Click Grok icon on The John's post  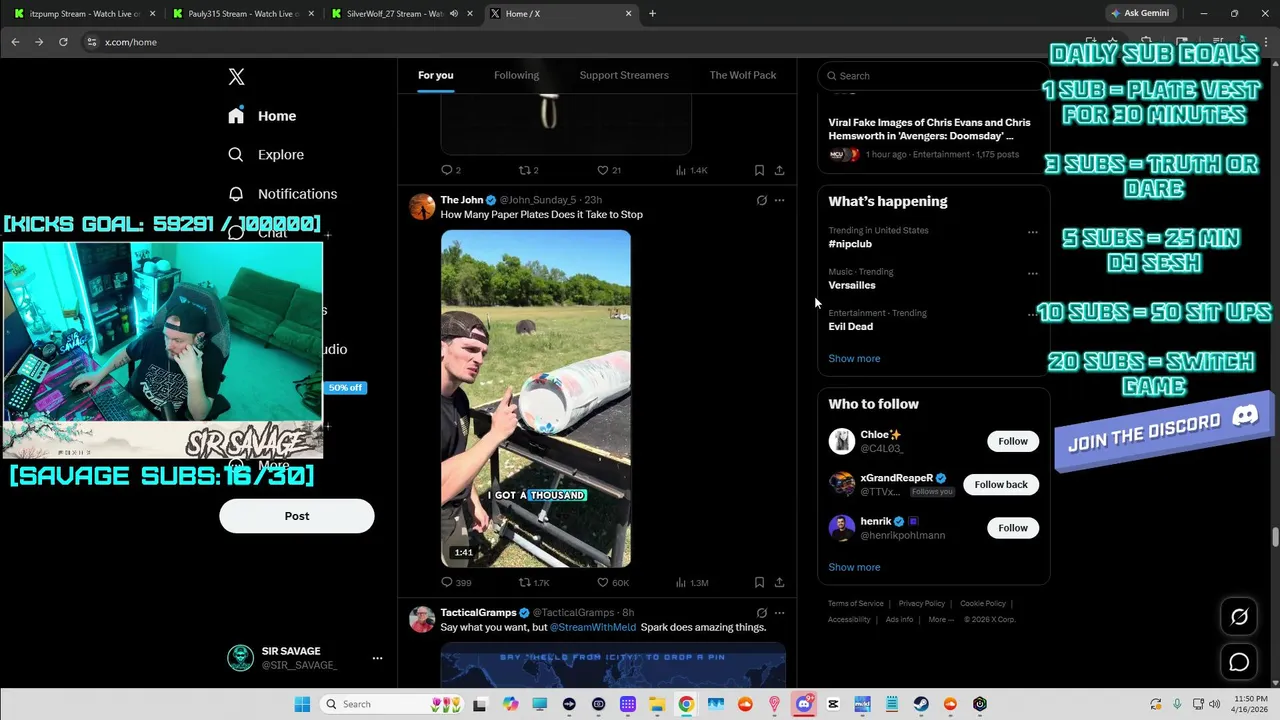[x=762, y=200]
